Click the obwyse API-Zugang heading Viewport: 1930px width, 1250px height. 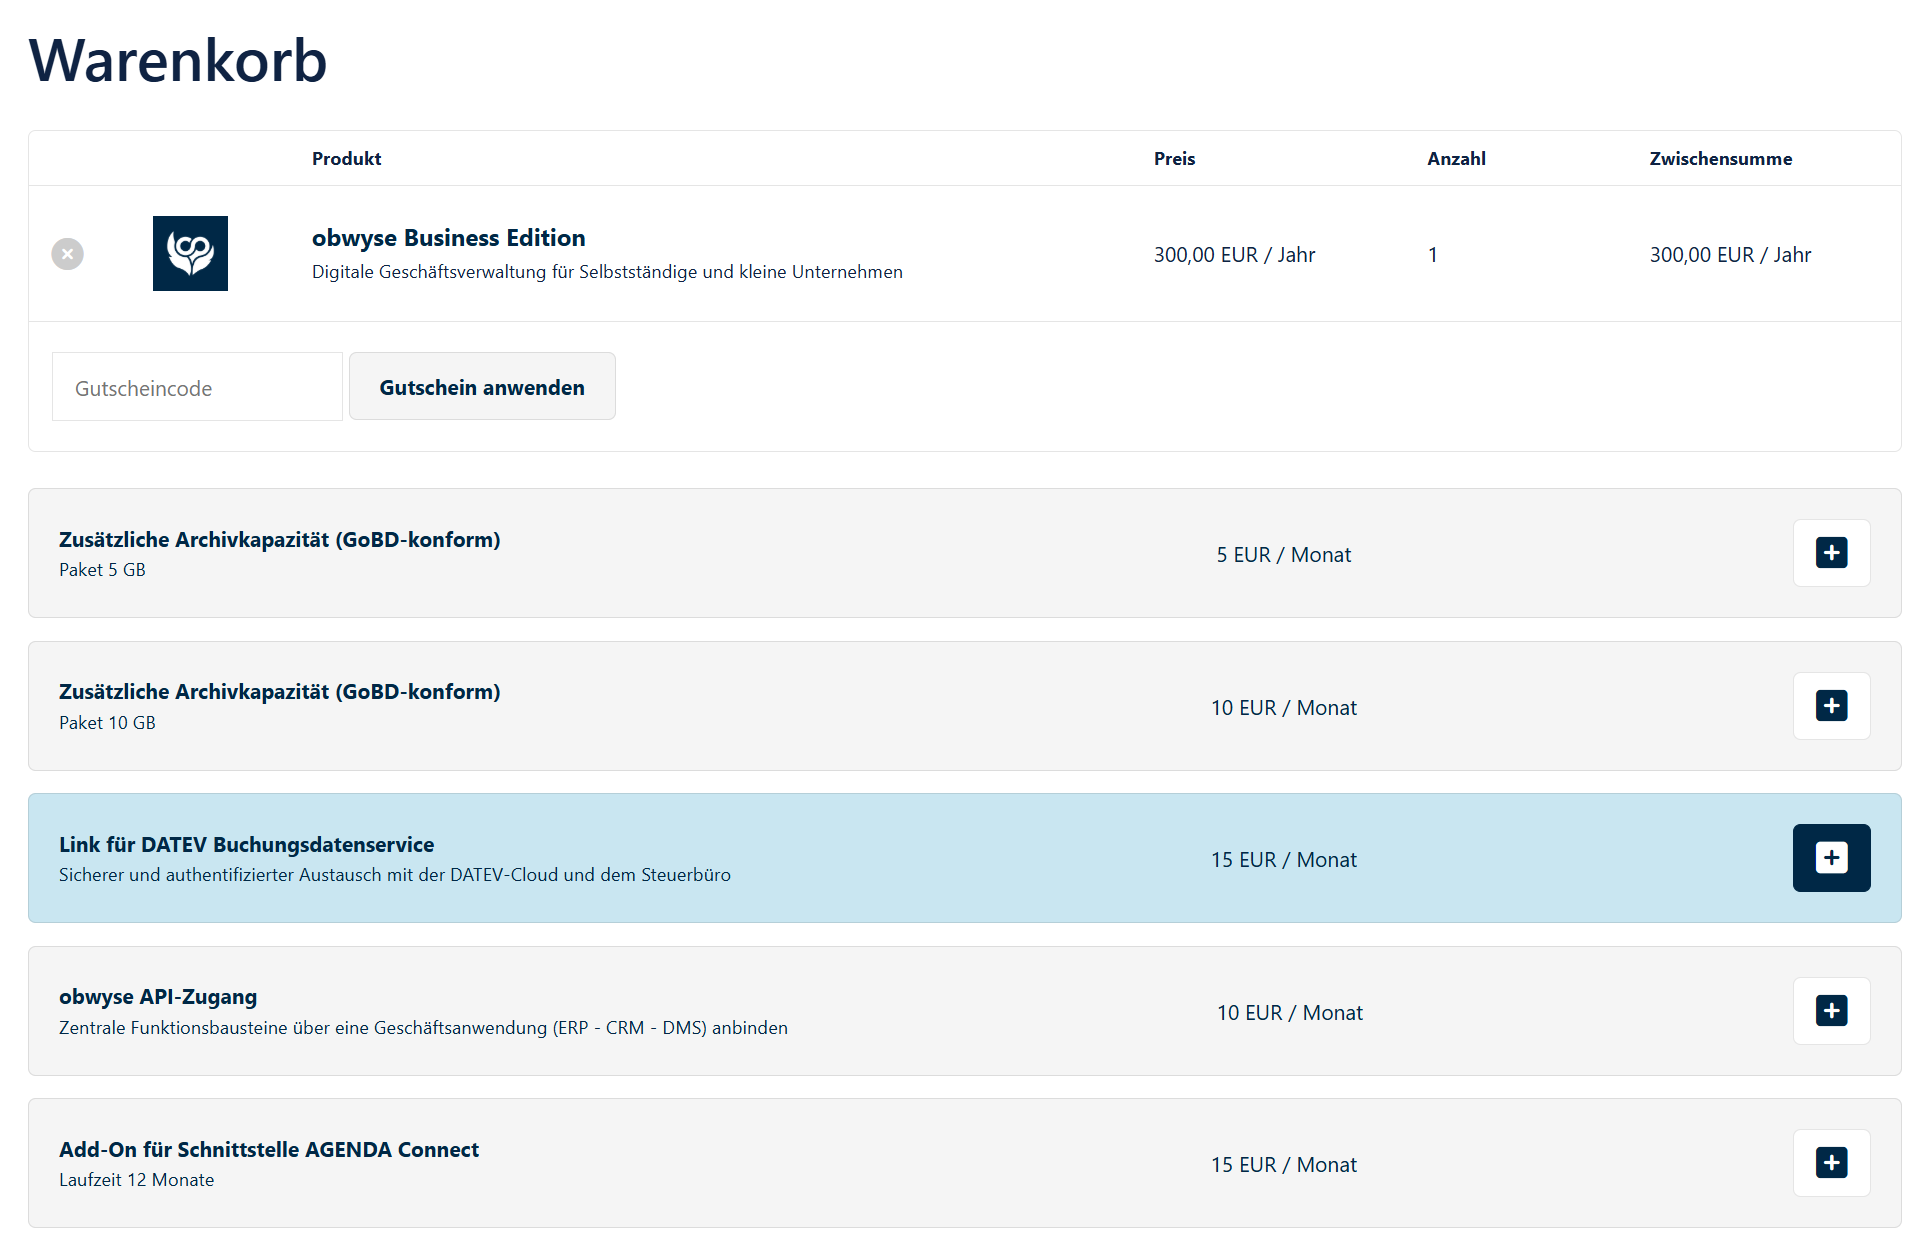tap(158, 997)
